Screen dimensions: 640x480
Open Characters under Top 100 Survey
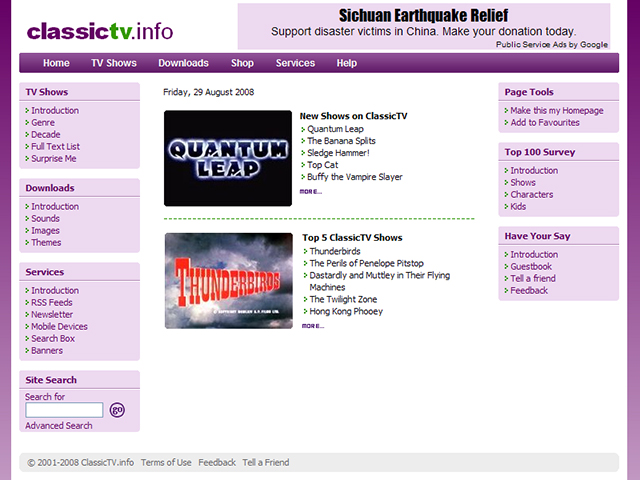(x=532, y=195)
